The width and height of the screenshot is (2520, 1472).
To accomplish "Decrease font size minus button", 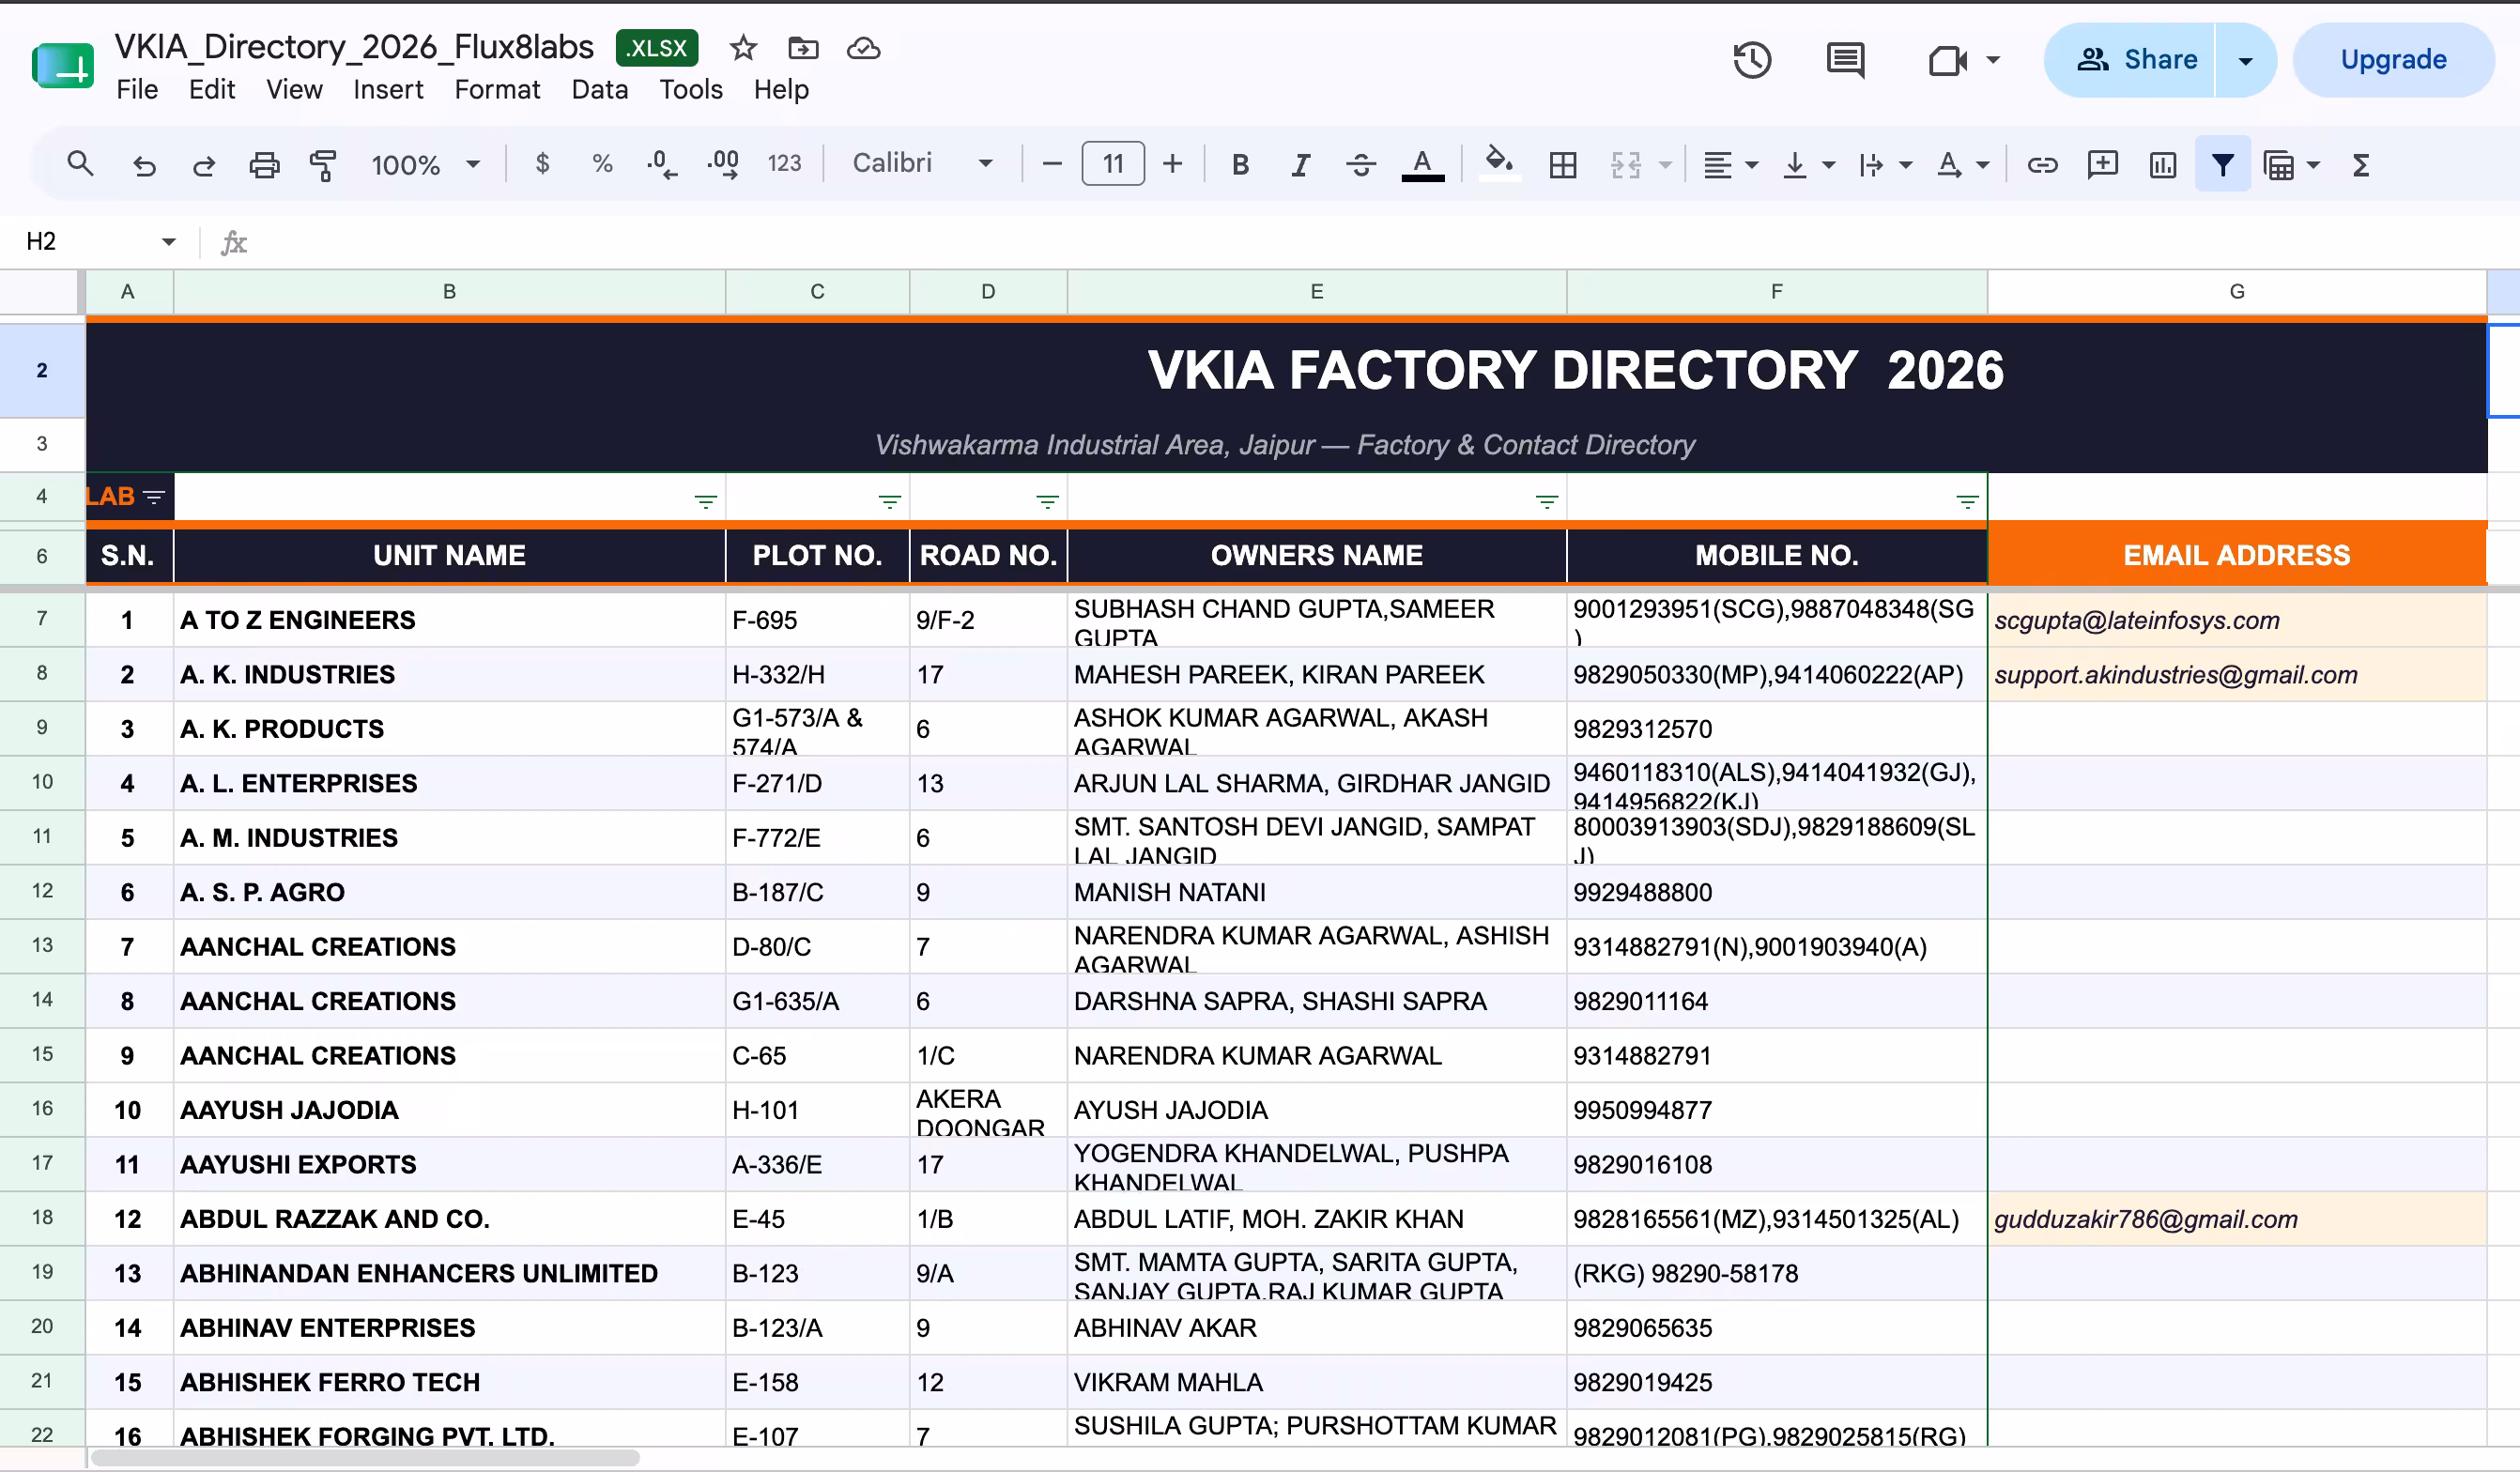I will click(1051, 164).
